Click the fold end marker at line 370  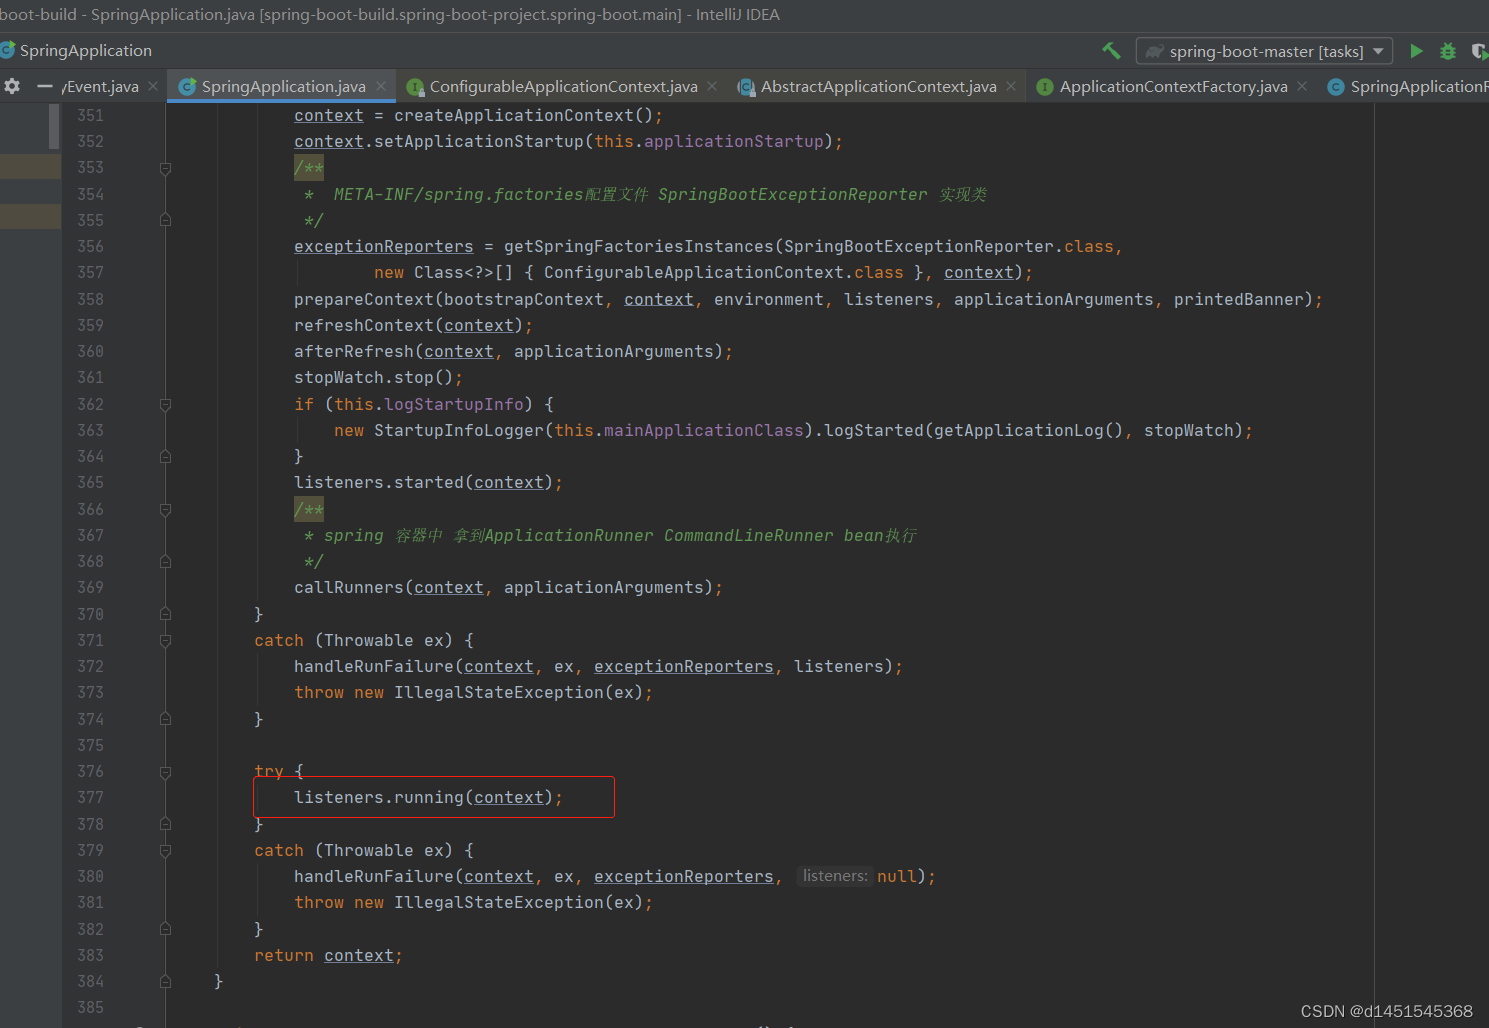tap(166, 614)
